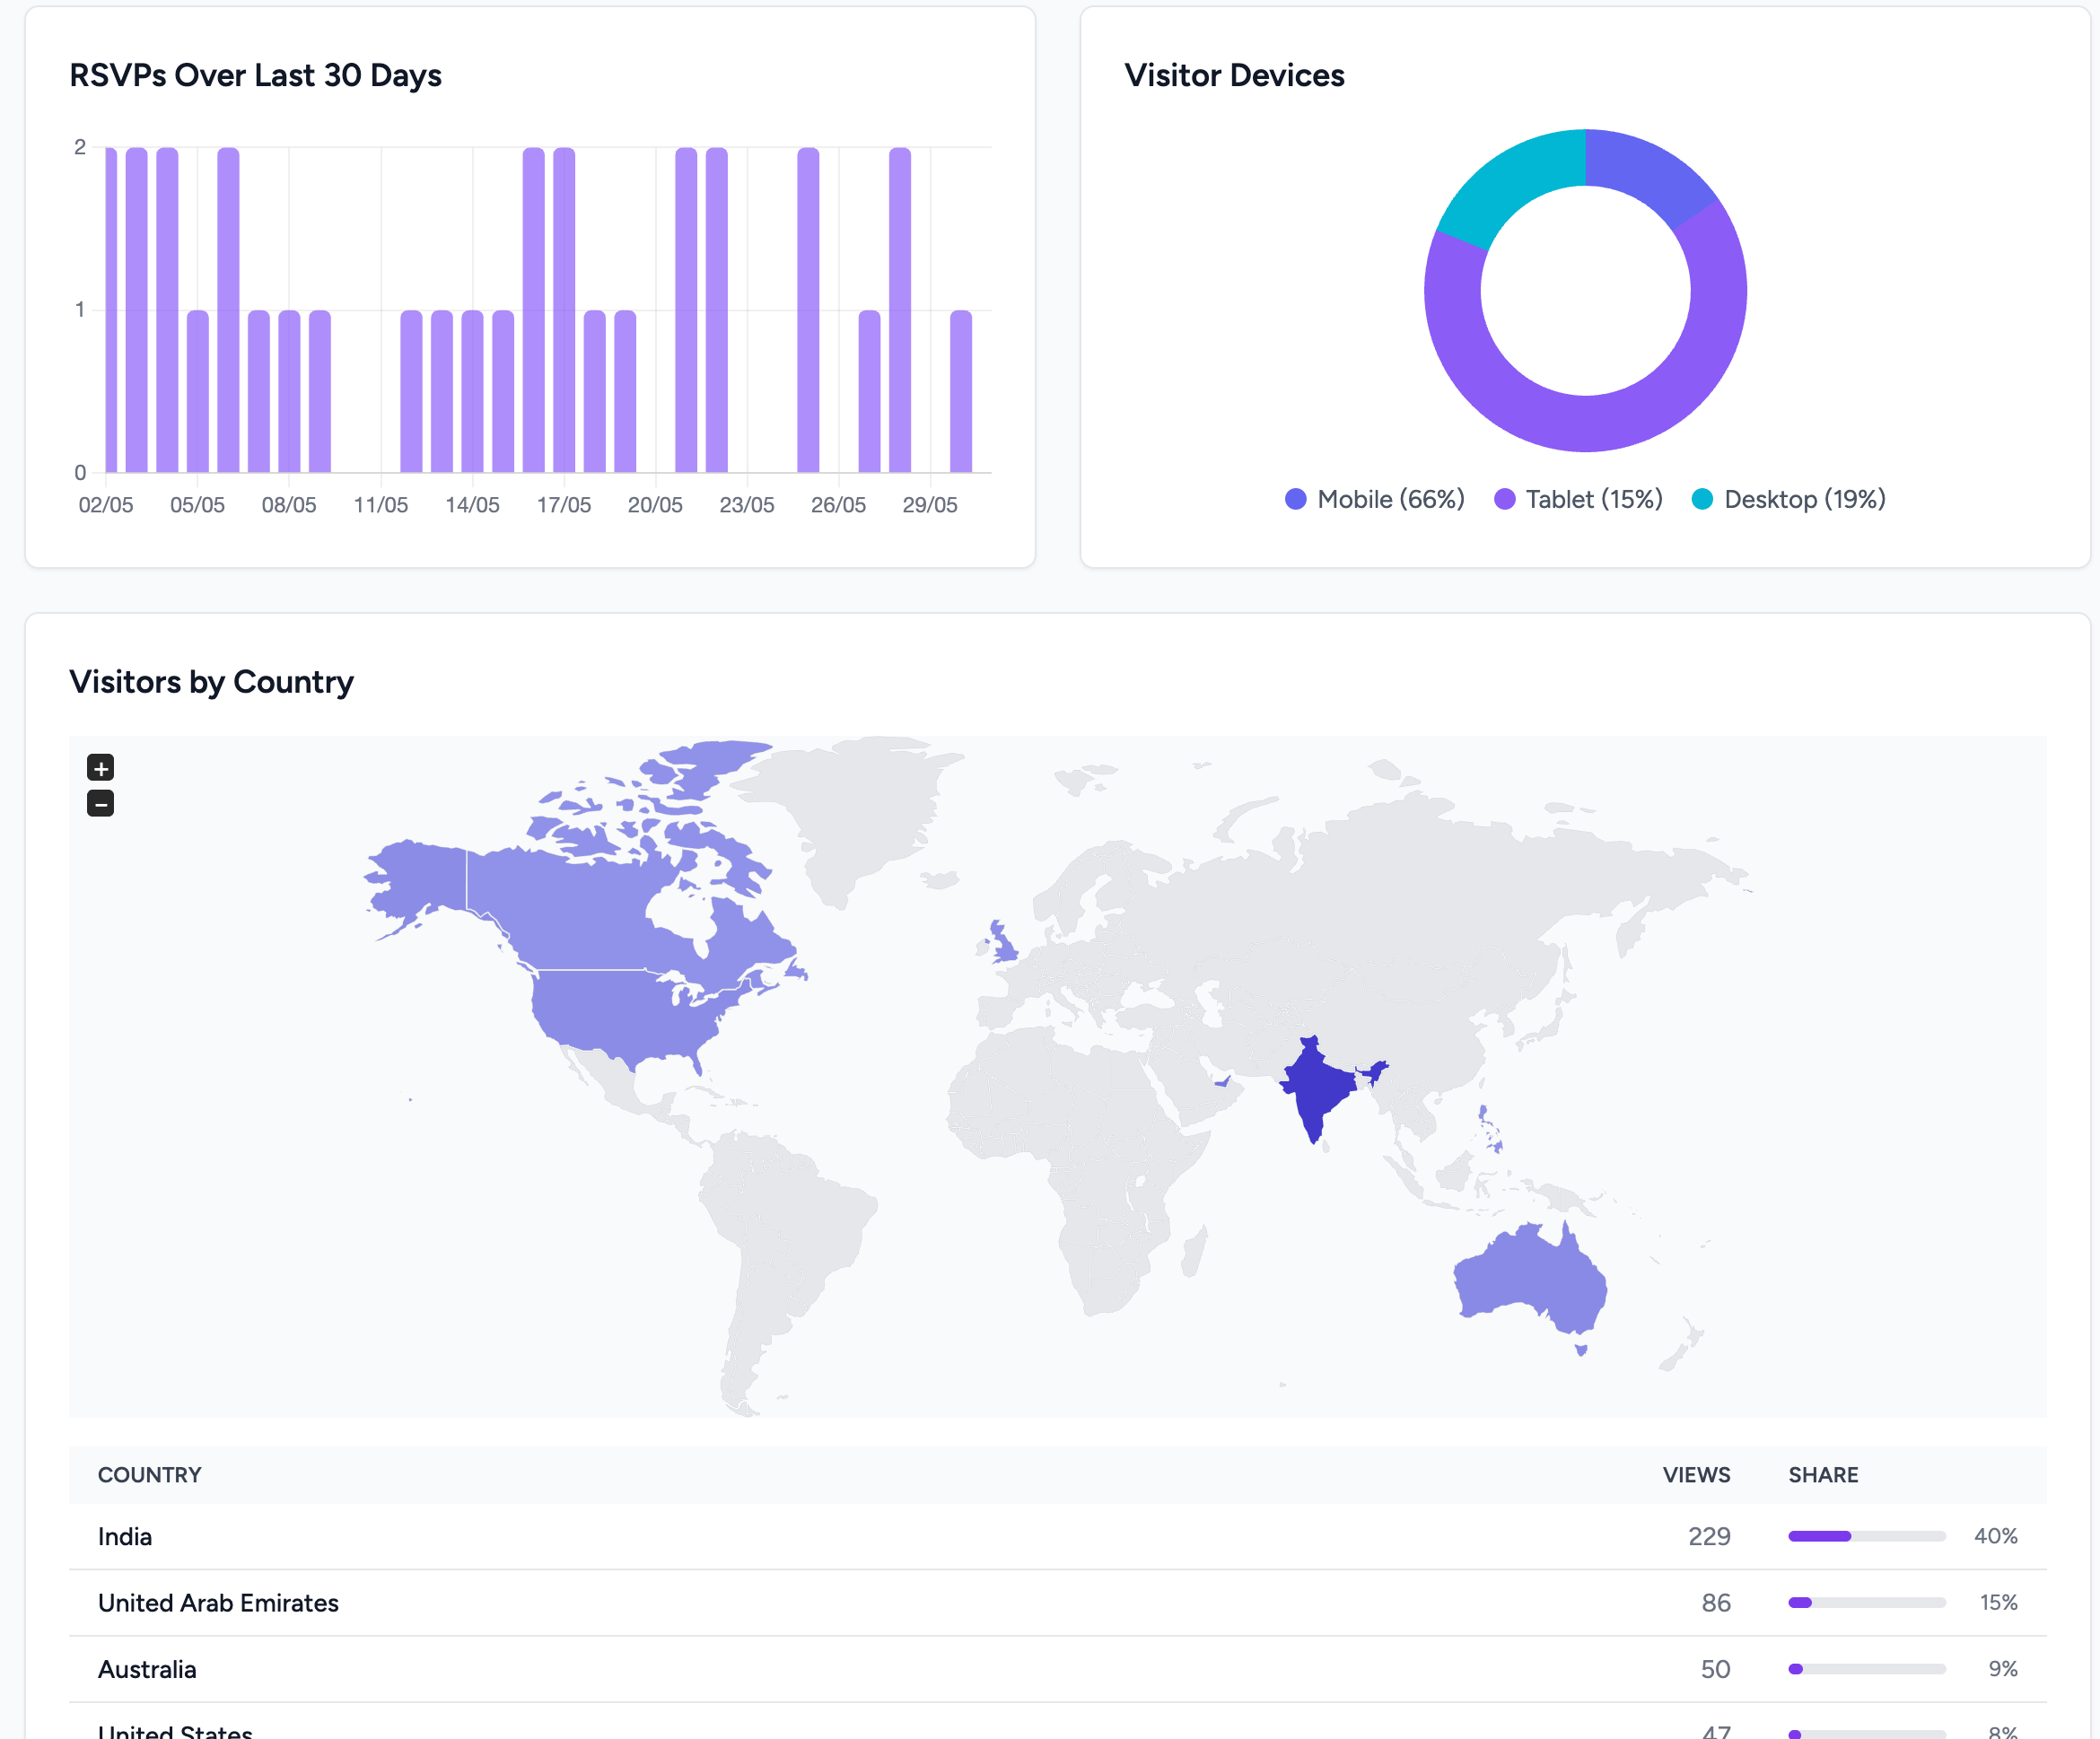Image resolution: width=2100 pixels, height=1739 pixels.
Task: Click the Tablet legend color dot
Action: coord(1504,499)
